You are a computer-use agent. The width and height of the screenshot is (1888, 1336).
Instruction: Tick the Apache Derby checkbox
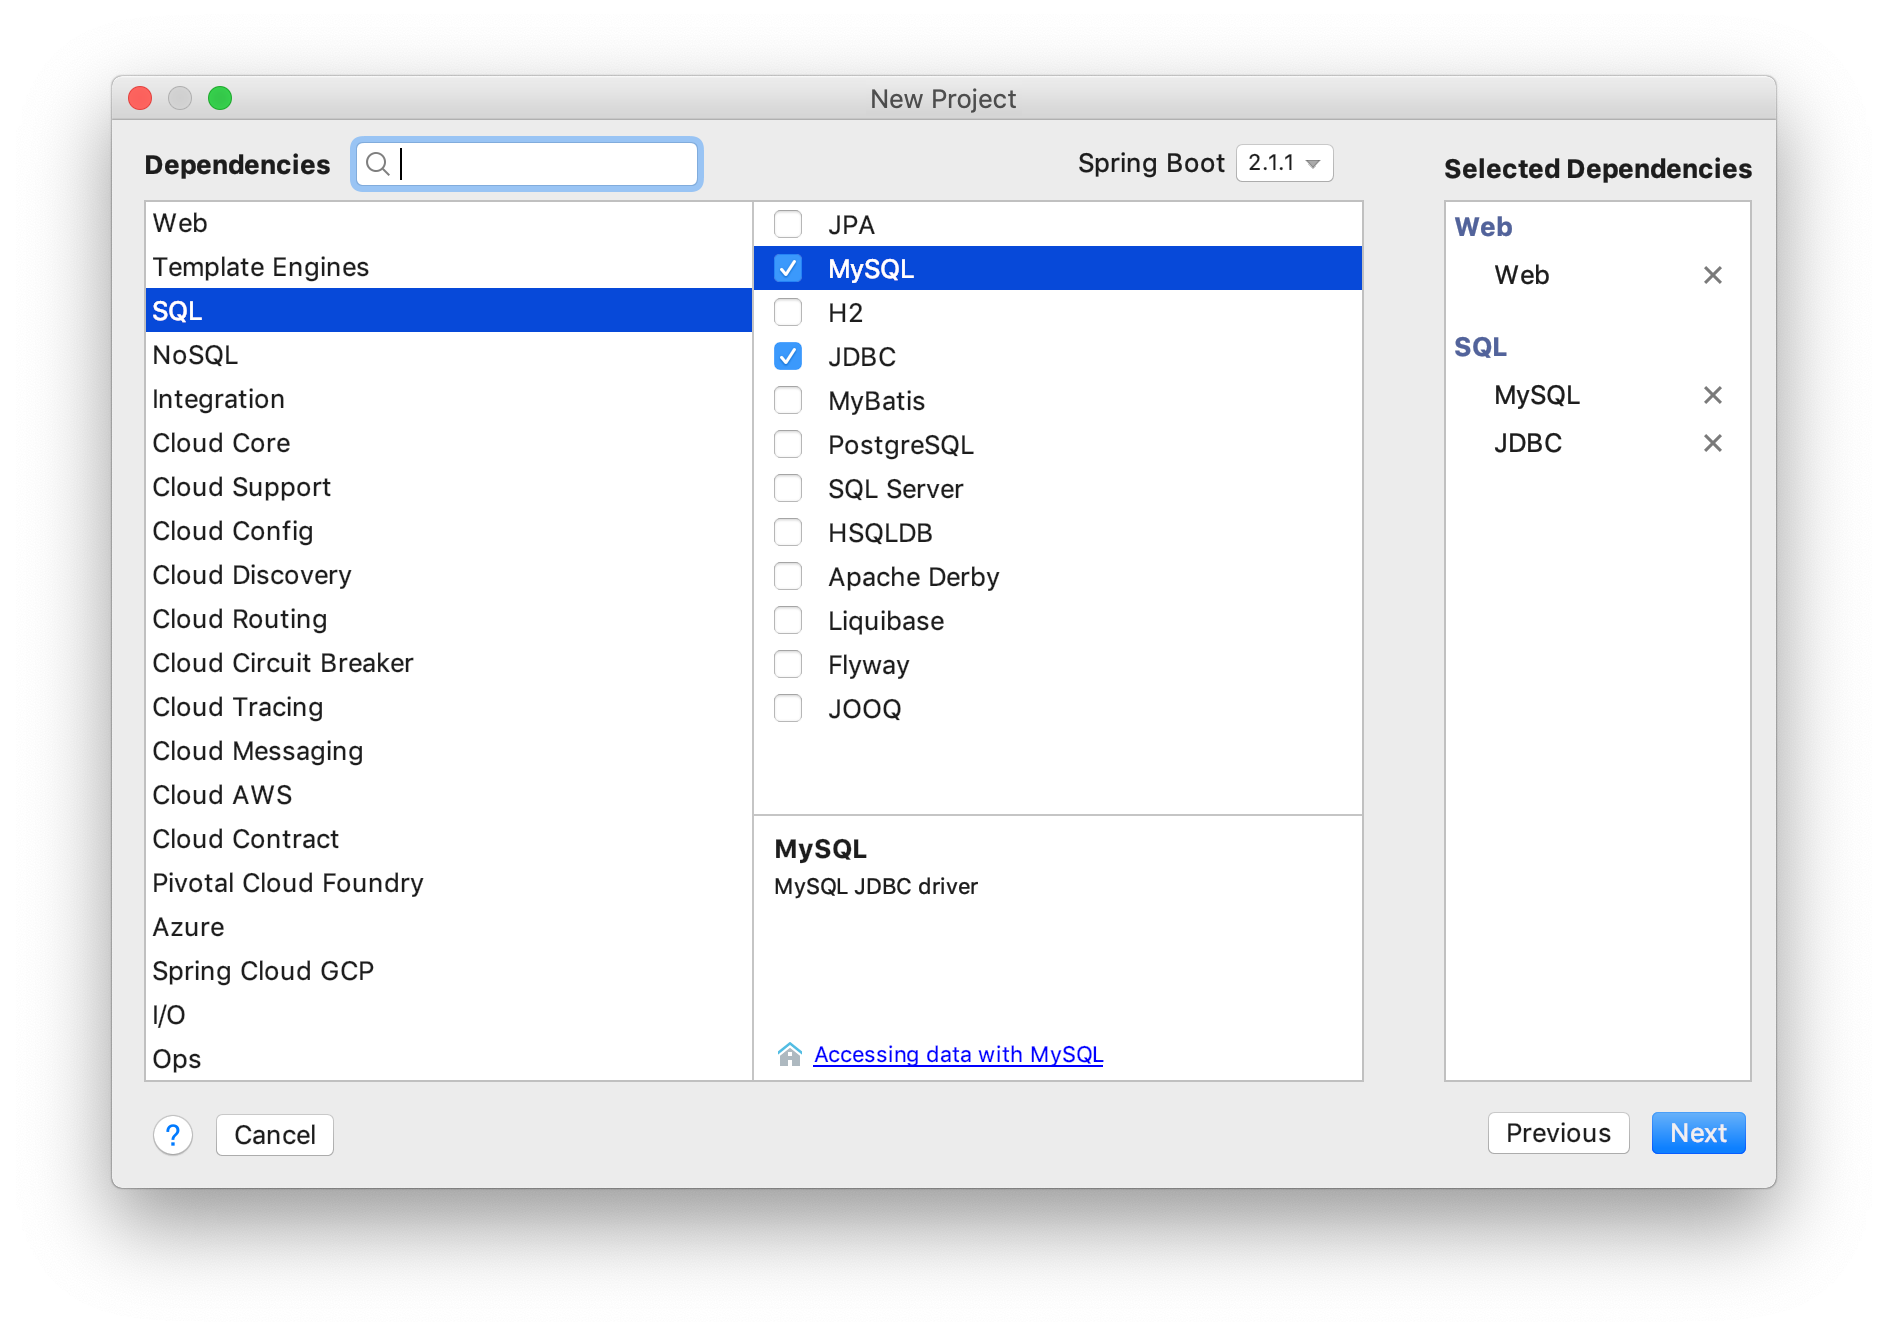pyautogui.click(x=788, y=576)
